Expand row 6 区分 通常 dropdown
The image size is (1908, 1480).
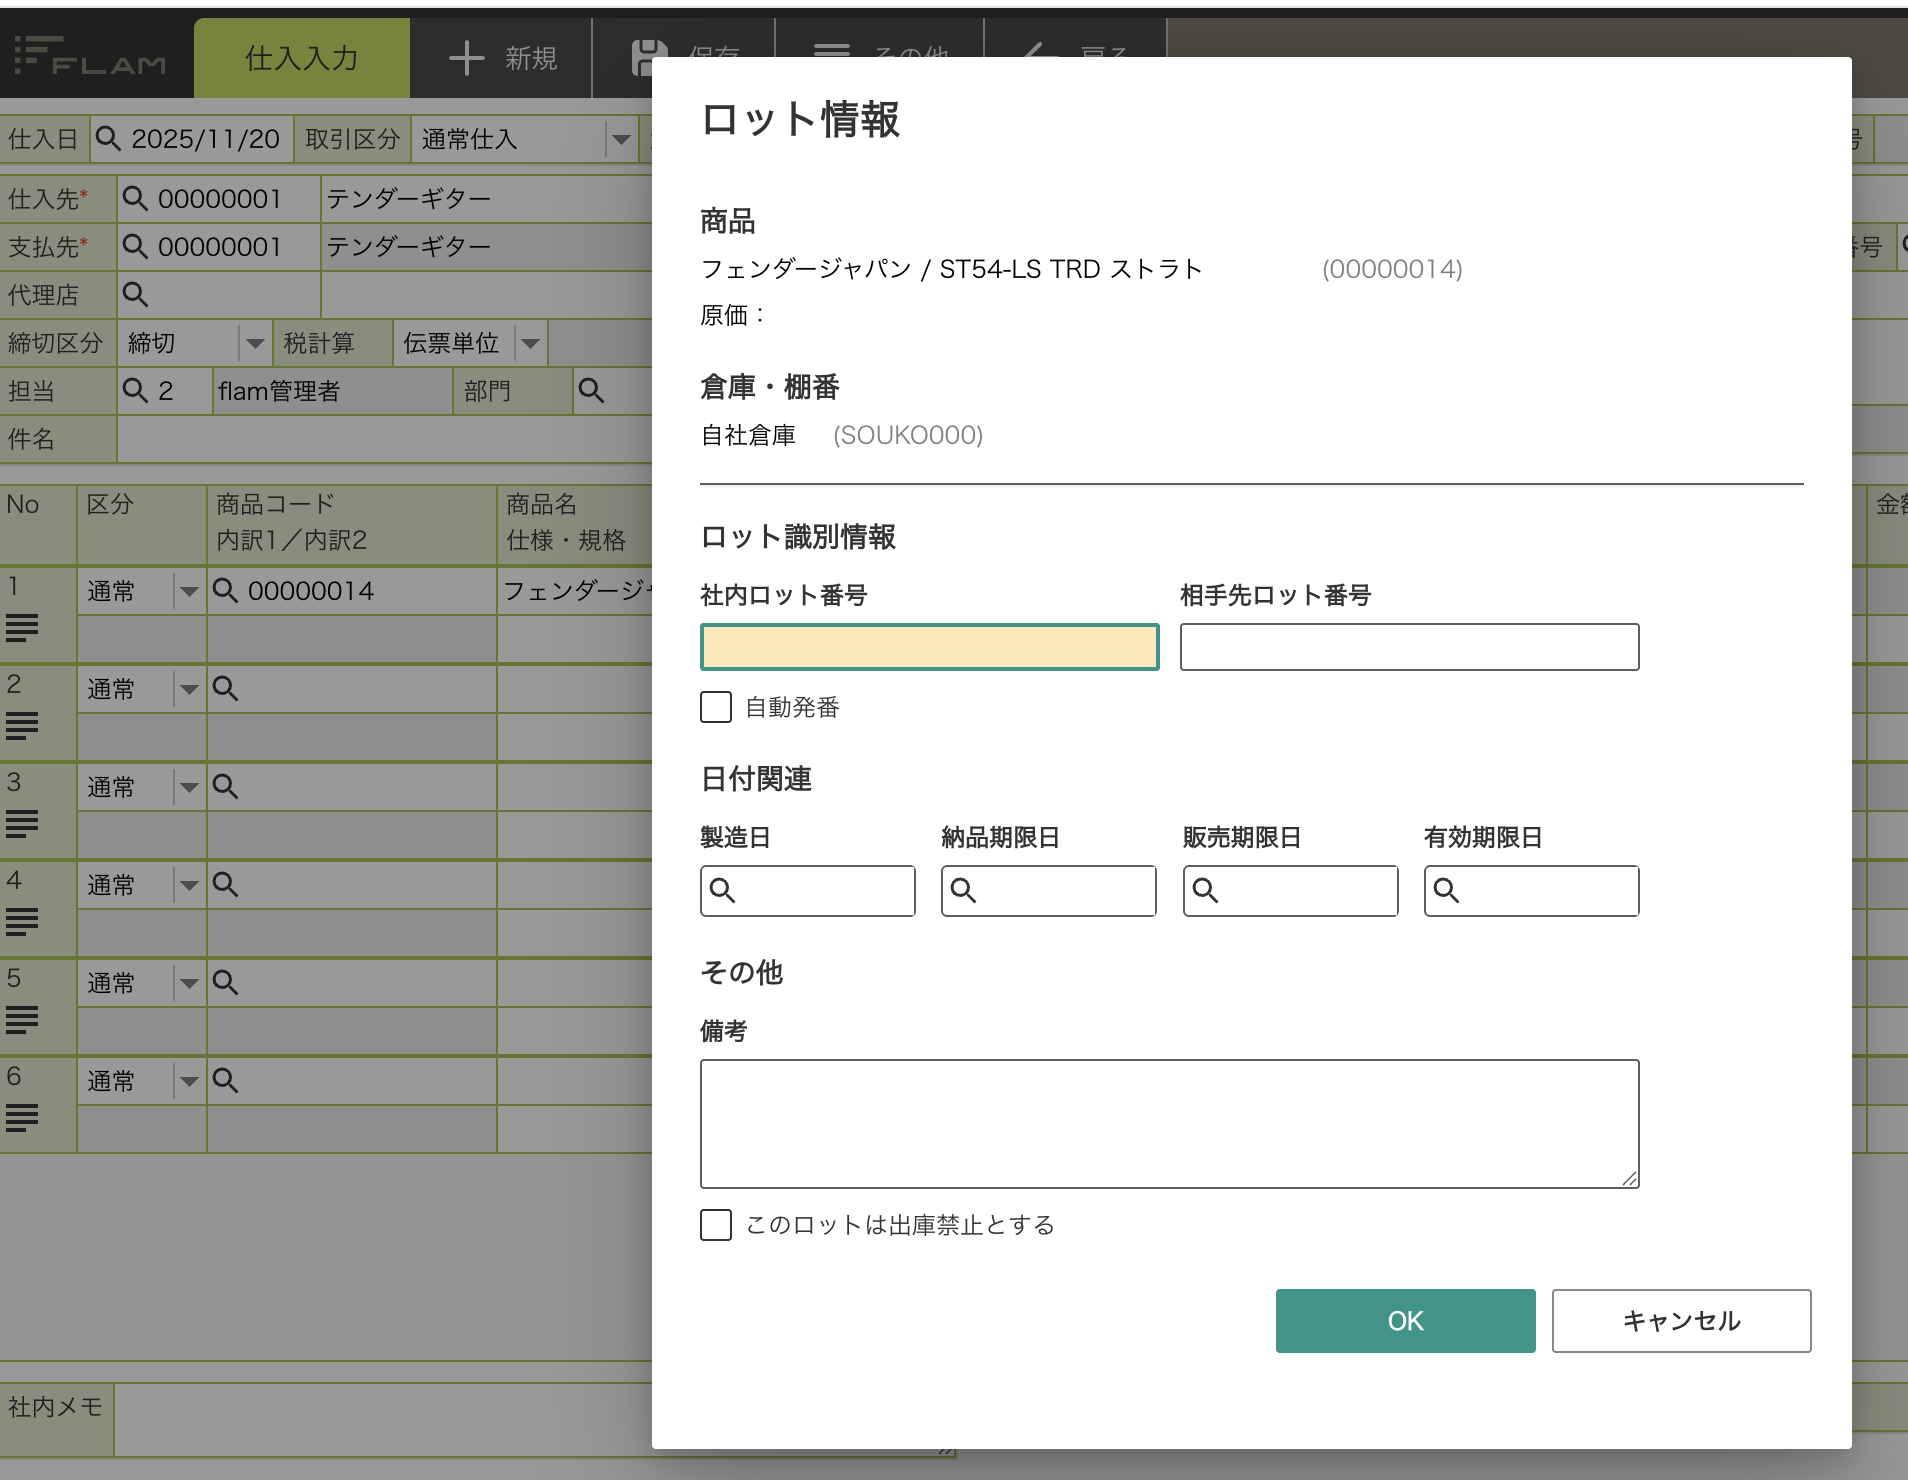(189, 1081)
